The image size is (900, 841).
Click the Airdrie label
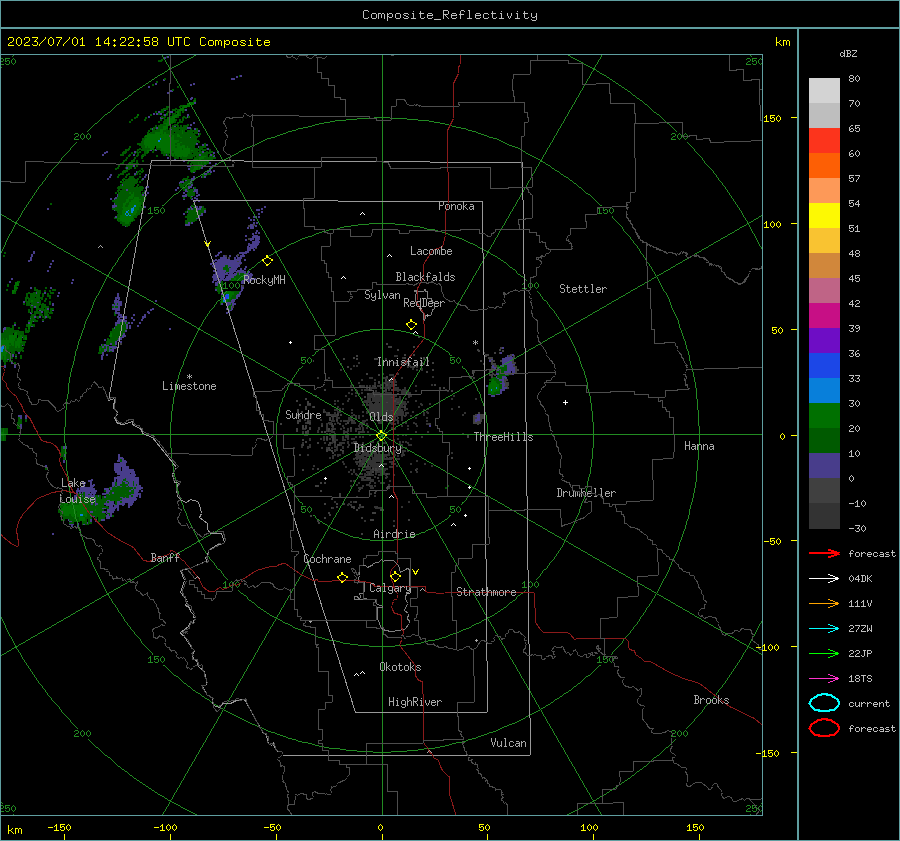[394, 534]
